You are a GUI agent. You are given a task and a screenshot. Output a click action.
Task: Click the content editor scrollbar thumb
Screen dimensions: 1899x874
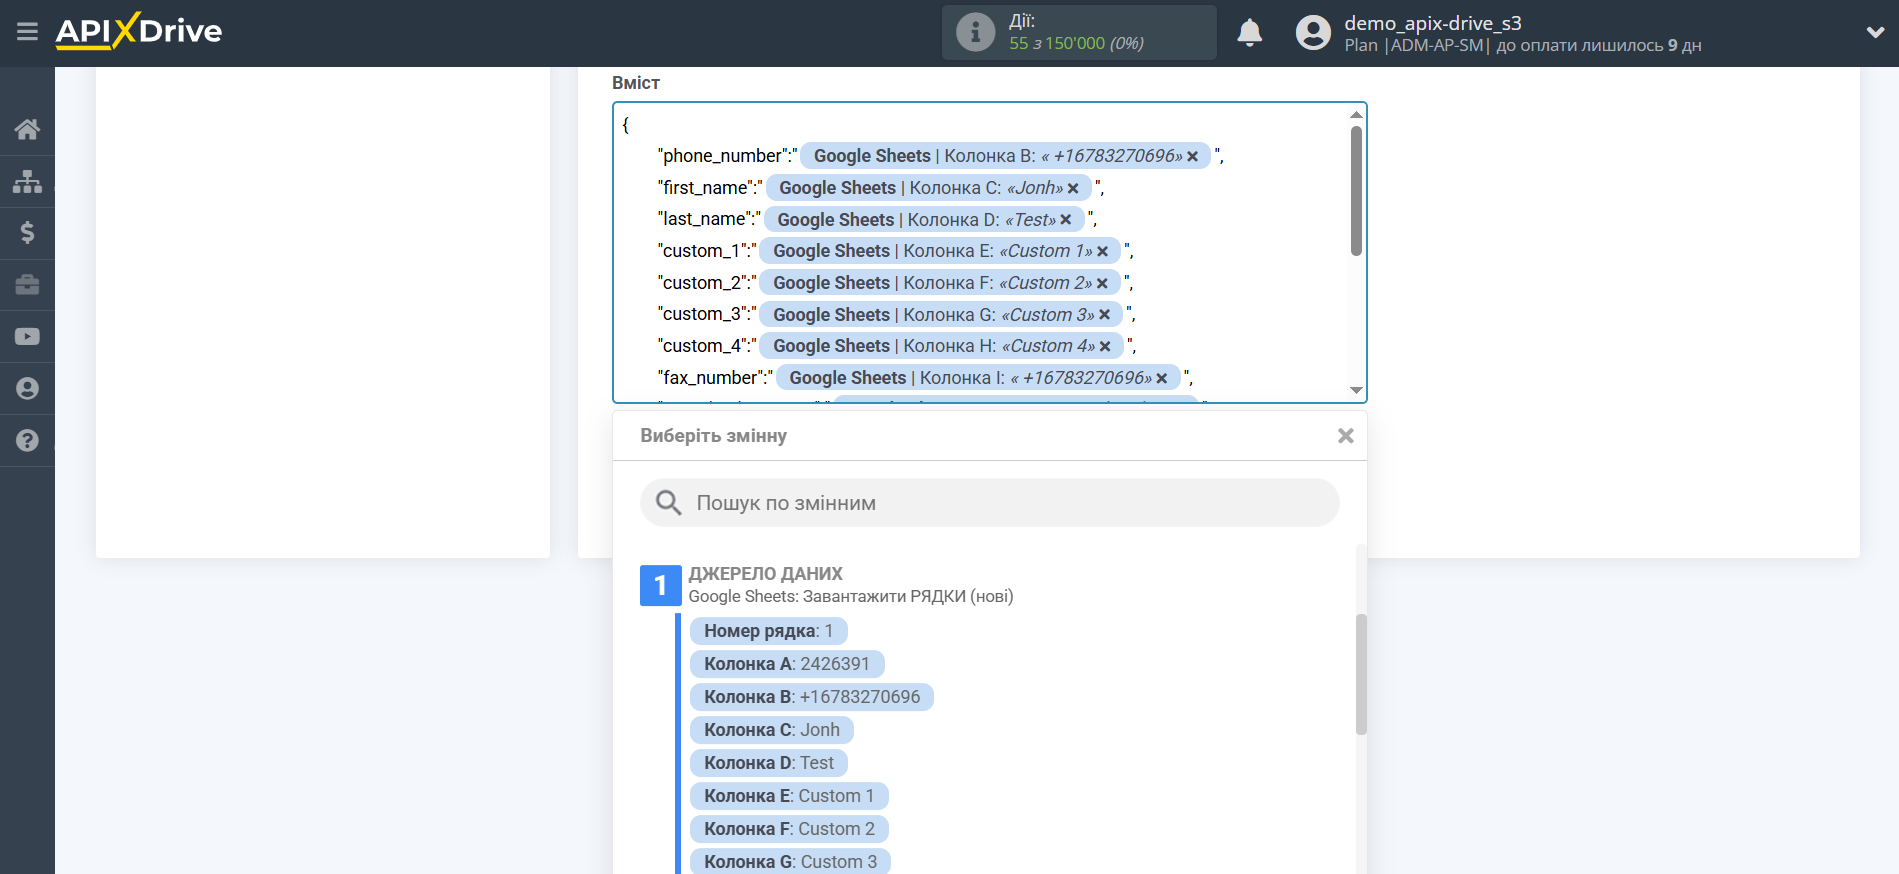(1356, 190)
